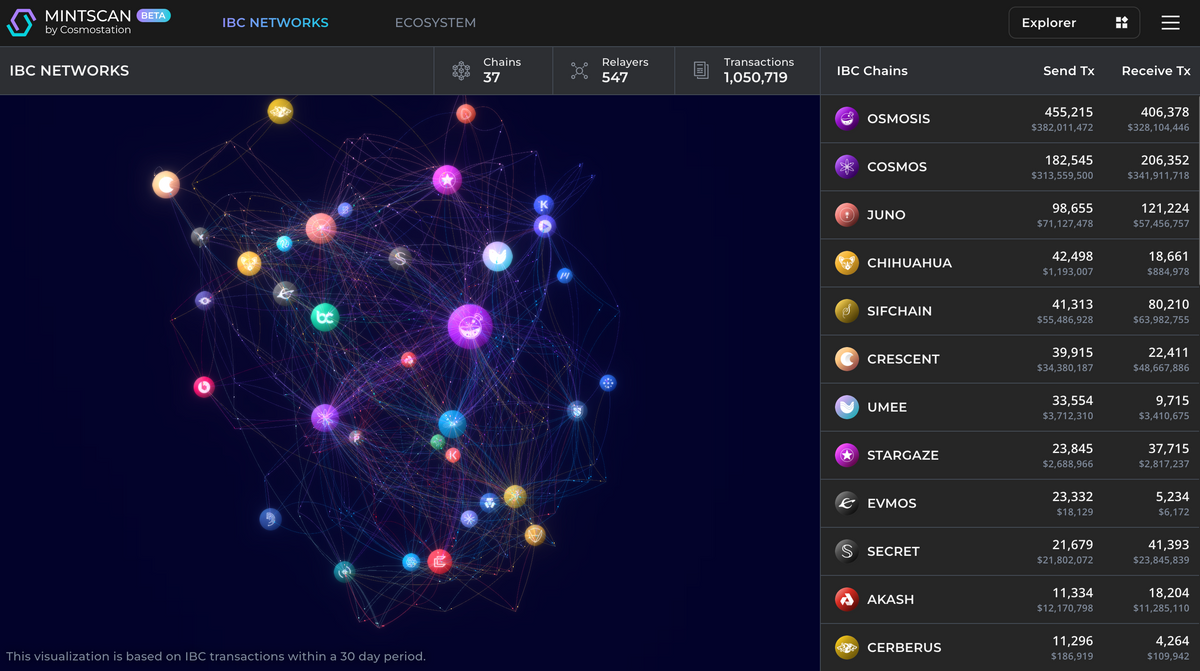The height and width of the screenshot is (671, 1200).
Task: Click the Evmos icon in chains list
Action: (847, 503)
